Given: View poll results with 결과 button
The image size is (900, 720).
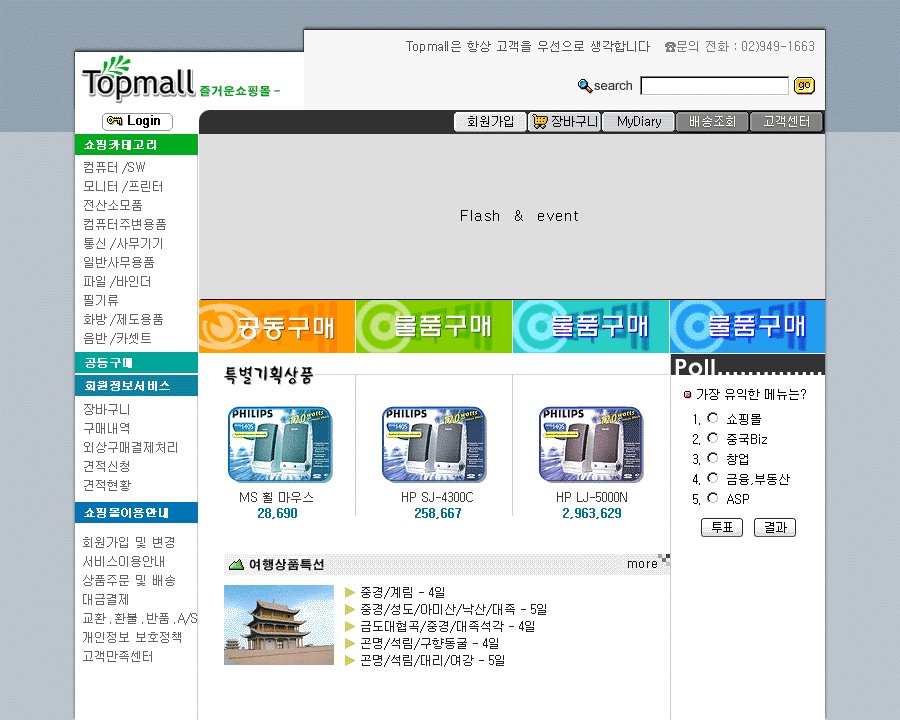Looking at the screenshot, I should 774,527.
